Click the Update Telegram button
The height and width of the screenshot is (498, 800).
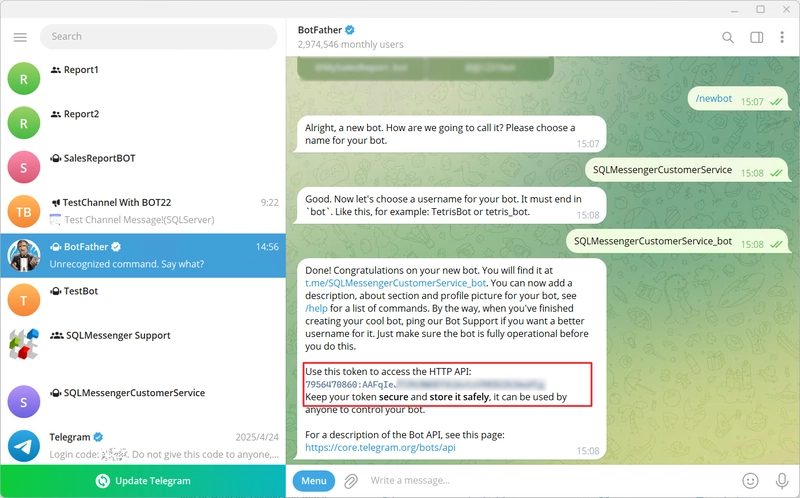pos(143,481)
